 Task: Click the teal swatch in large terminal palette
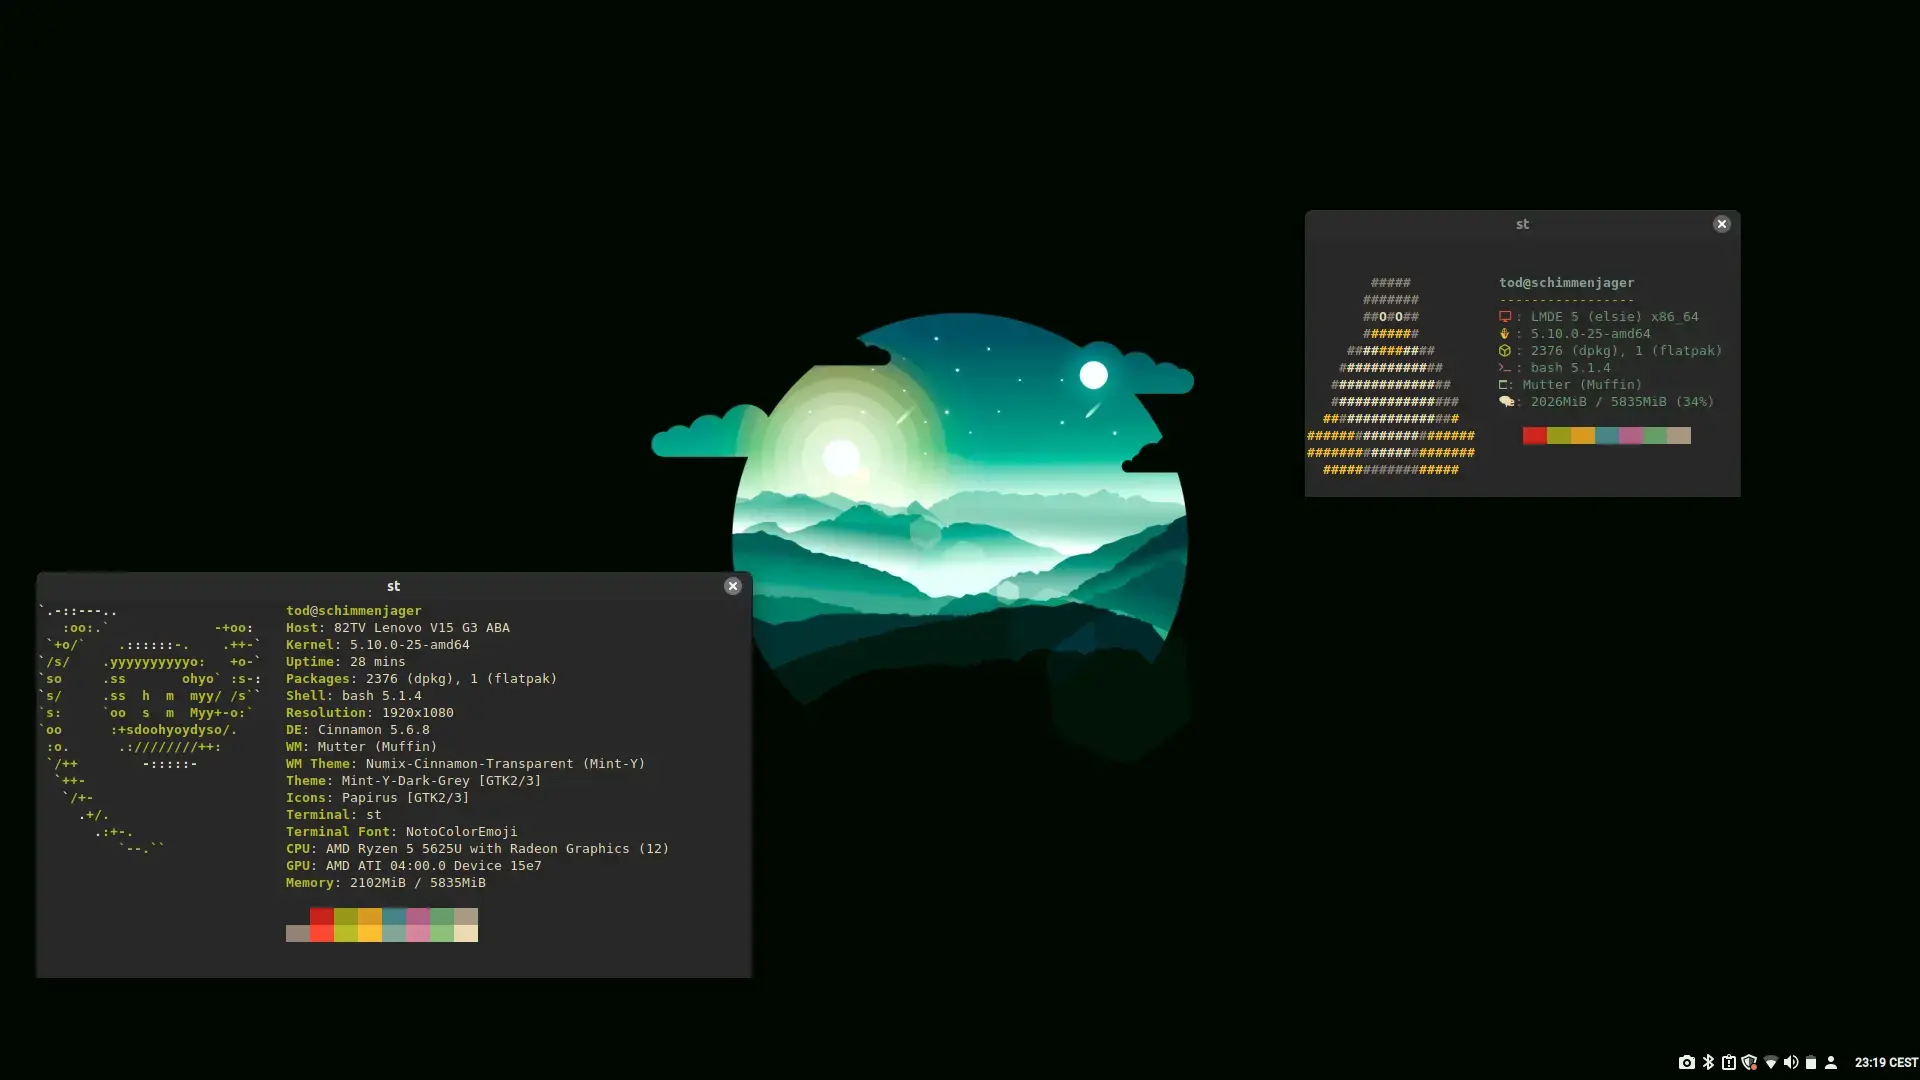tap(394, 916)
